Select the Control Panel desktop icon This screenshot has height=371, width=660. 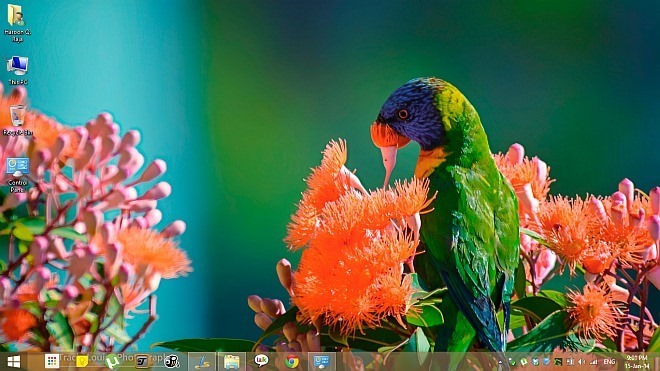pyautogui.click(x=17, y=174)
